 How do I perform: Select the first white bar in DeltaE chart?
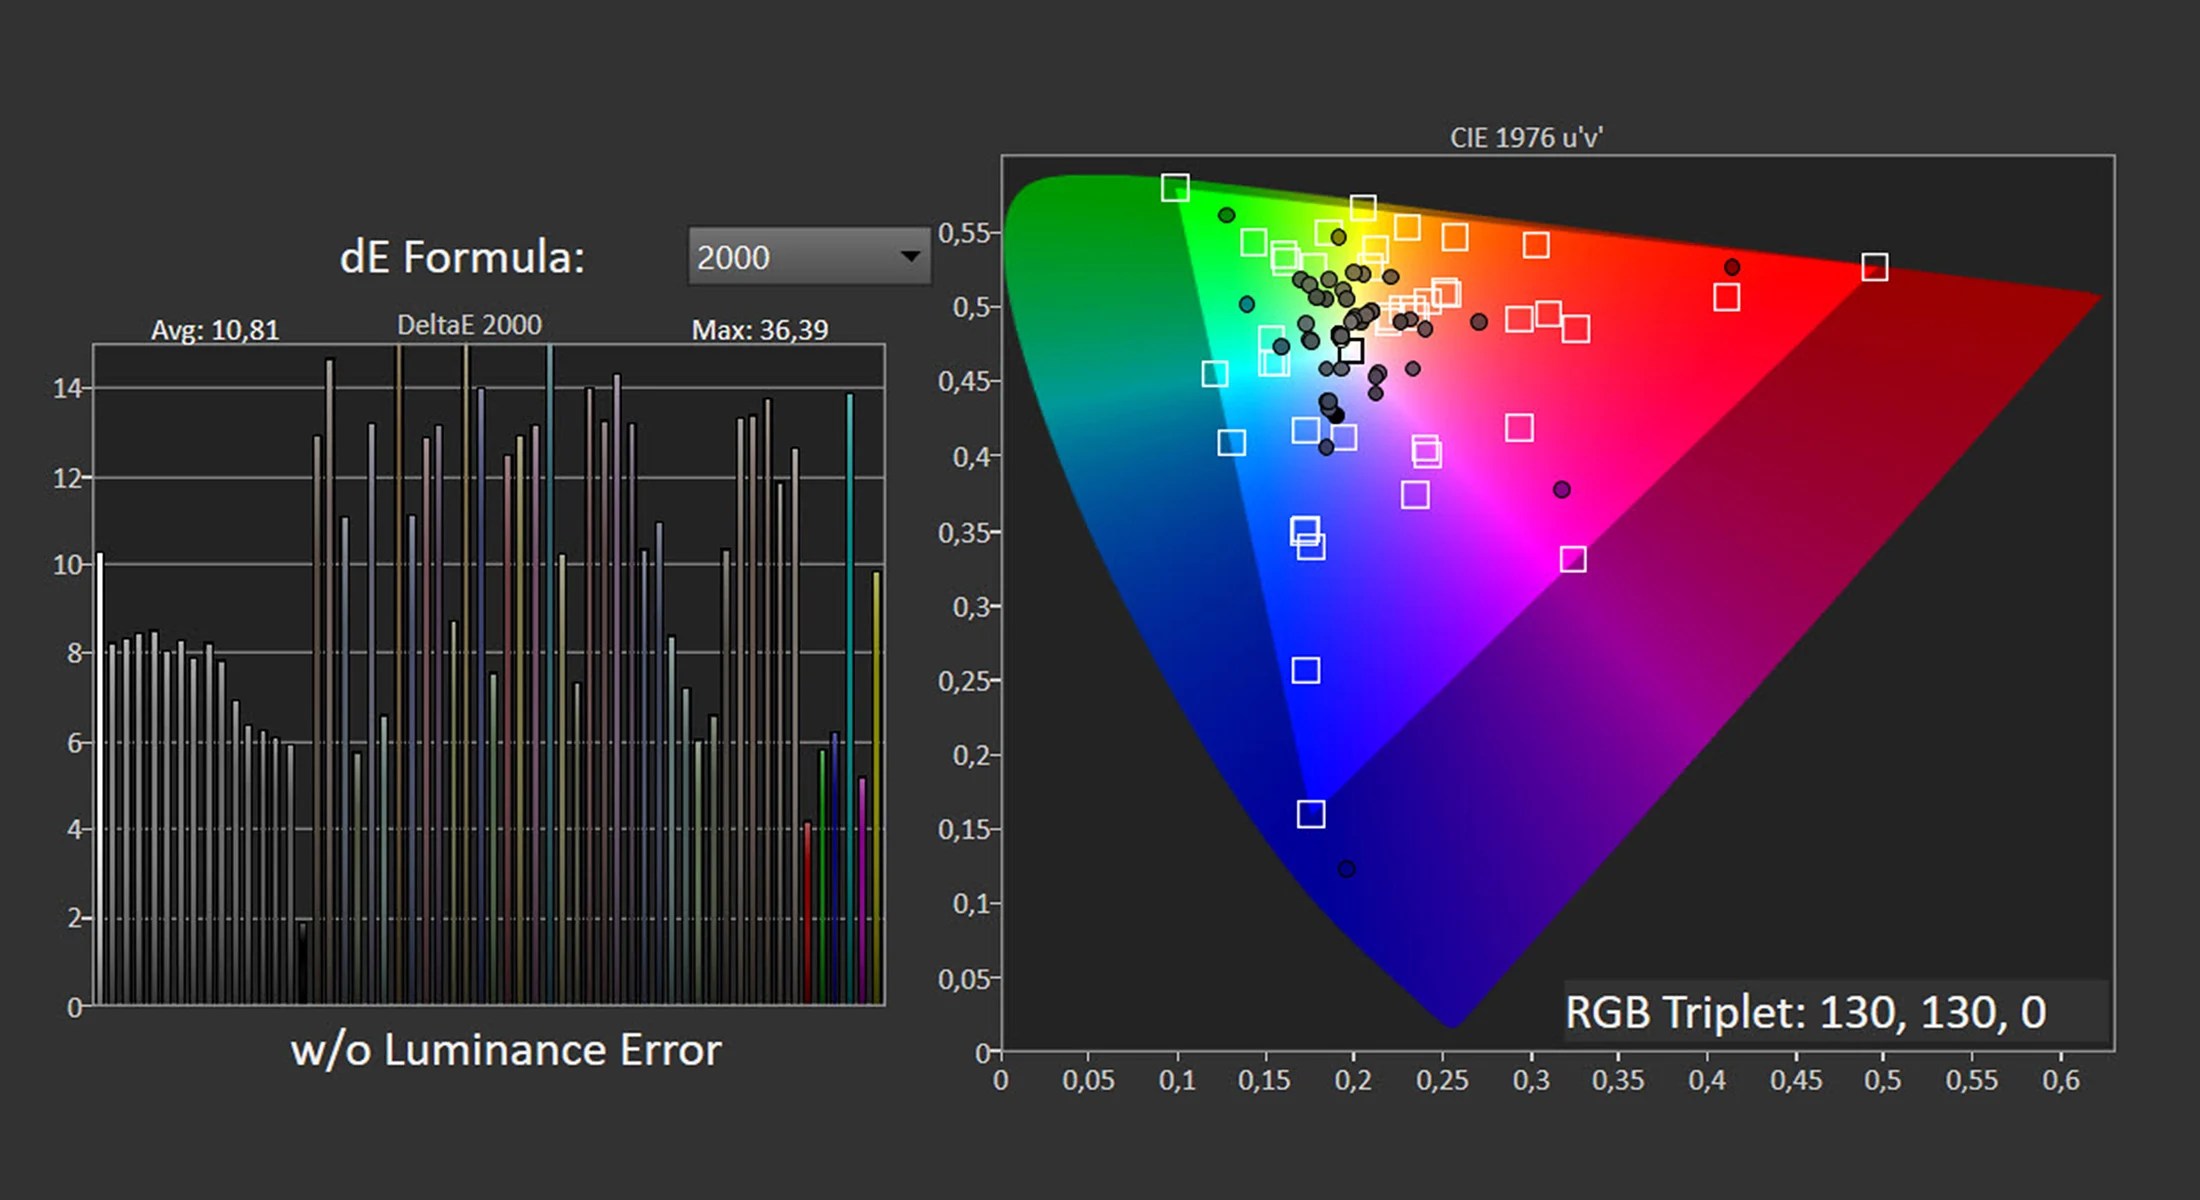click(100, 778)
